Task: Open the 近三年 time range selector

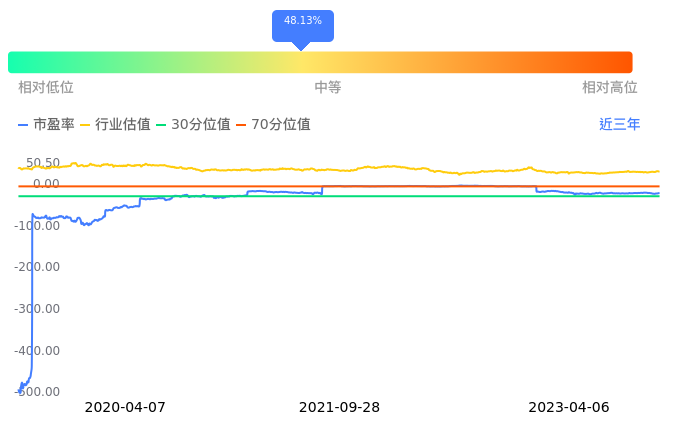Action: tap(619, 125)
